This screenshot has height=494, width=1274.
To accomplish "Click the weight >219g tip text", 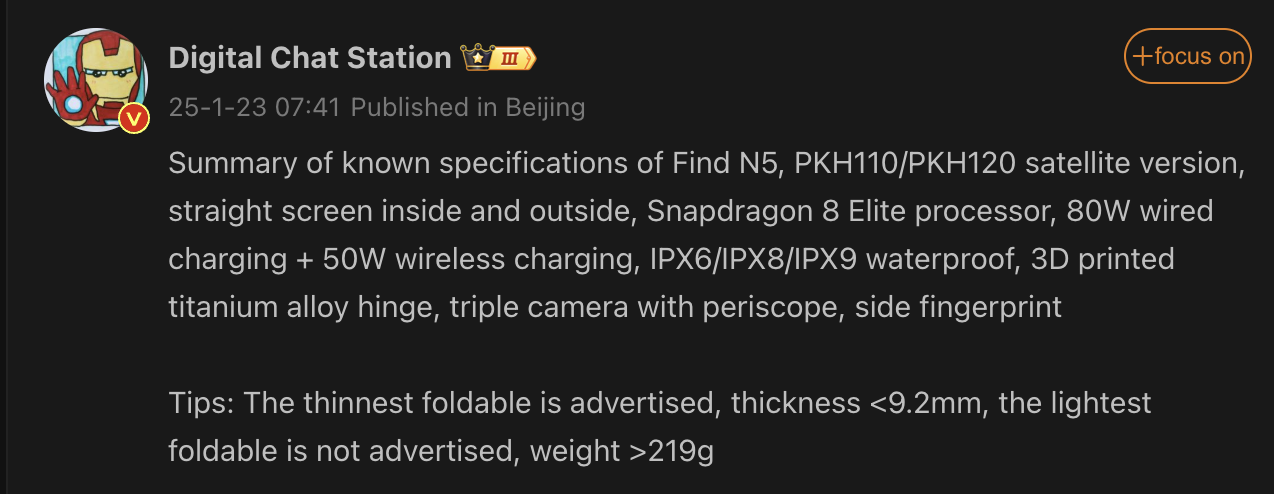I will click(x=621, y=452).
